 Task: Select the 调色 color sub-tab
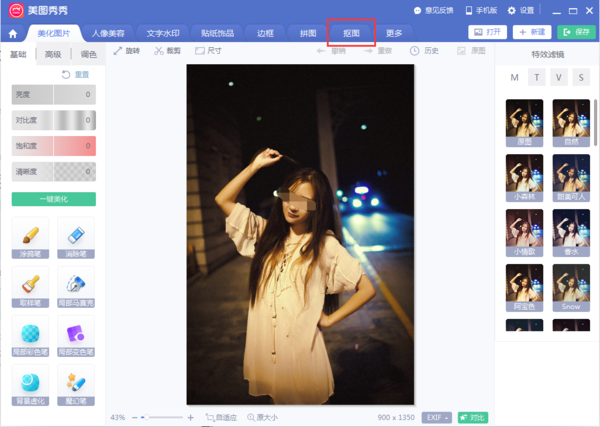pyautogui.click(x=88, y=54)
